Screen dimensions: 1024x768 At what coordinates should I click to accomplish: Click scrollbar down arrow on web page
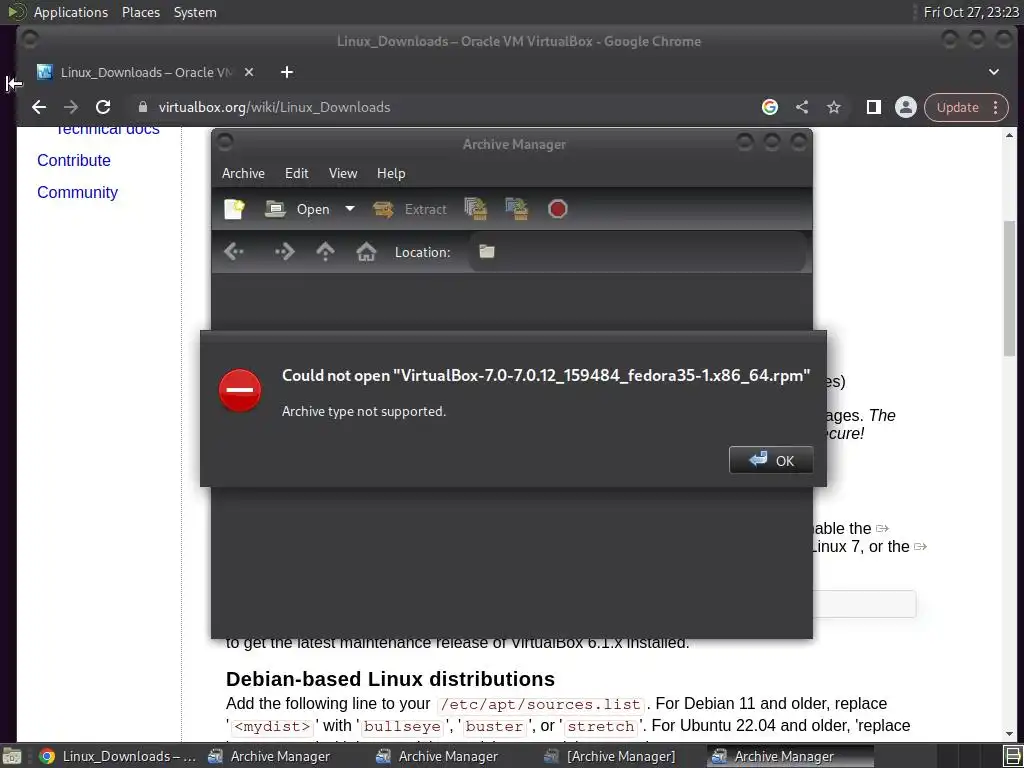pos(1010,734)
